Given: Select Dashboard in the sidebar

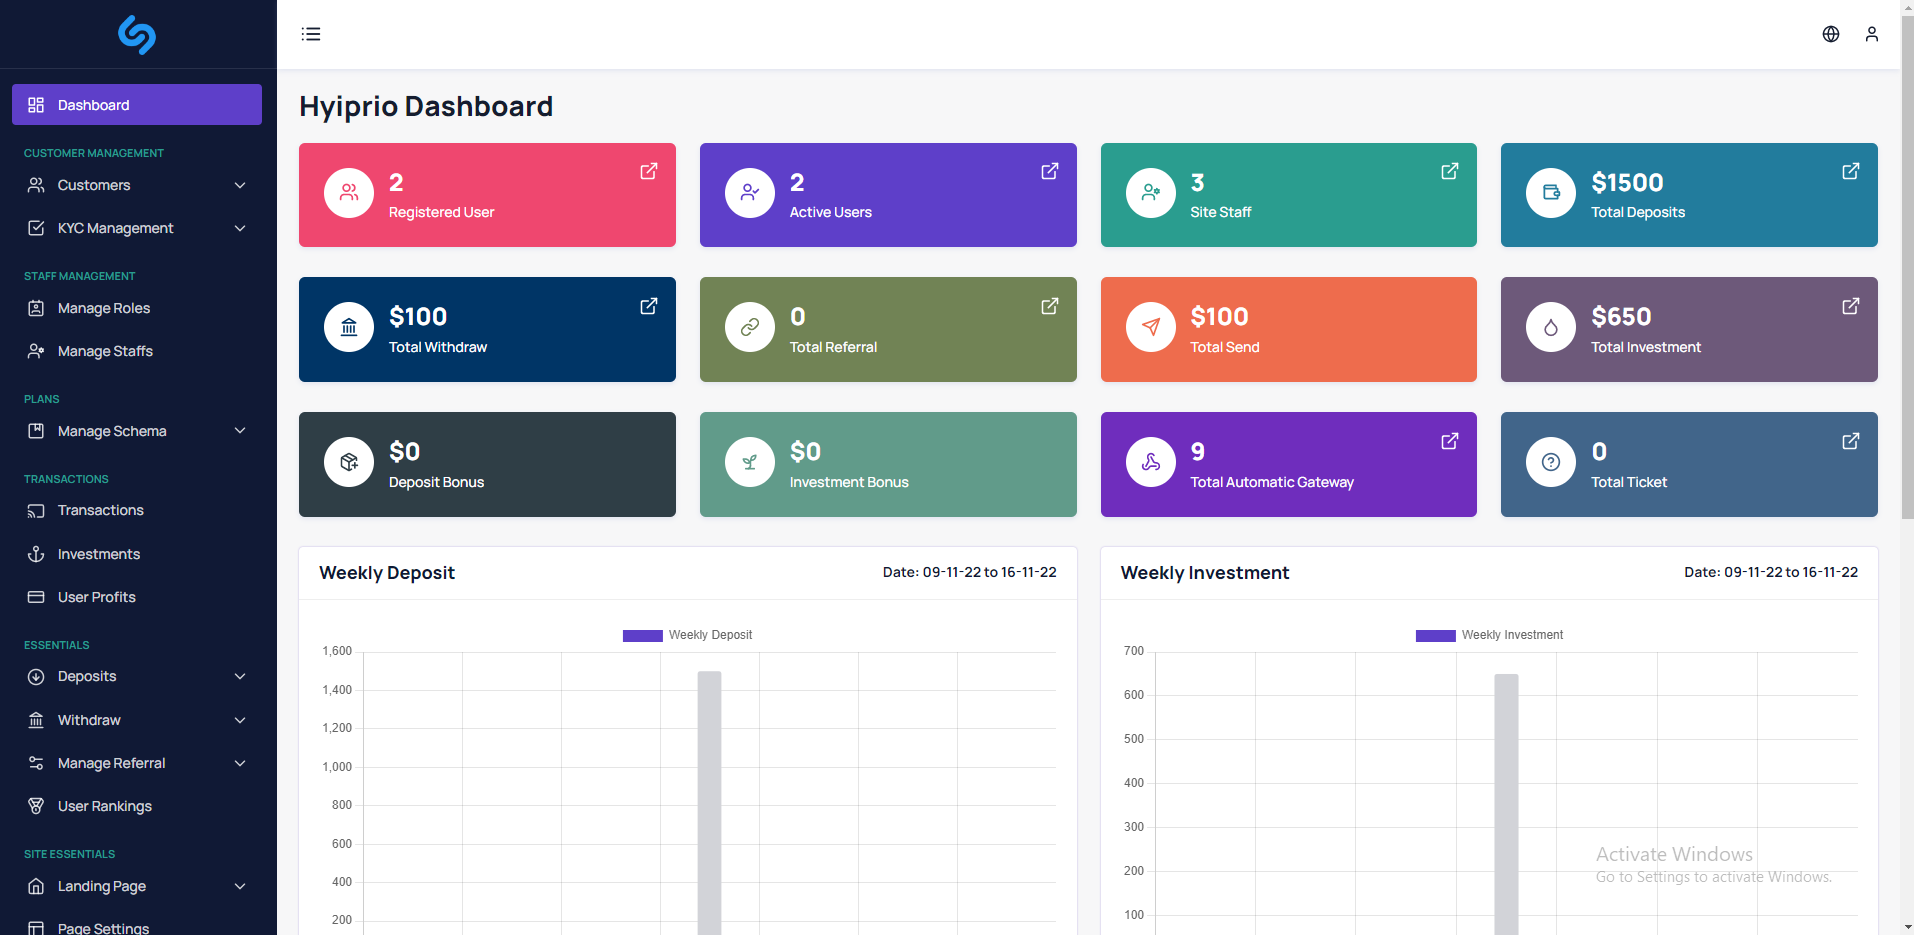Looking at the screenshot, I should [x=137, y=105].
